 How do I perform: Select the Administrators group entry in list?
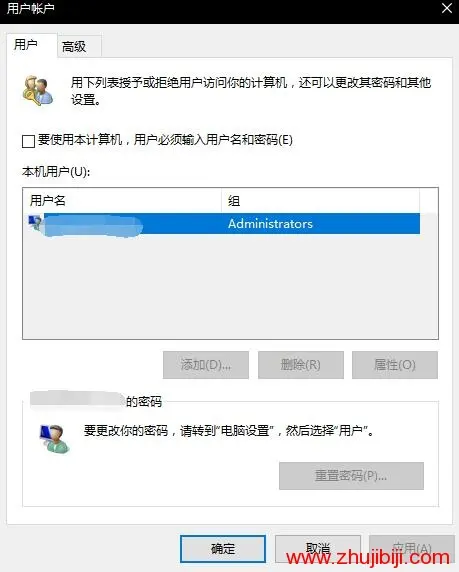270,224
